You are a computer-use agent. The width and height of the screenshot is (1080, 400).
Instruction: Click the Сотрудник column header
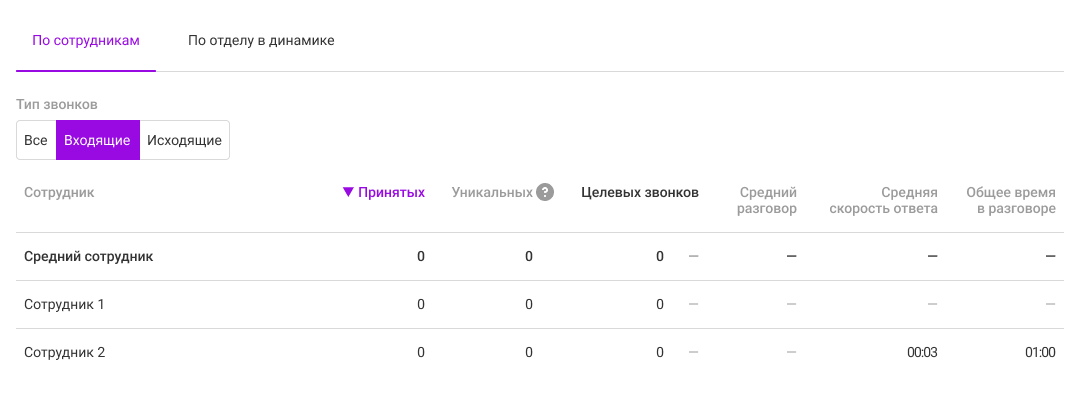tap(59, 193)
